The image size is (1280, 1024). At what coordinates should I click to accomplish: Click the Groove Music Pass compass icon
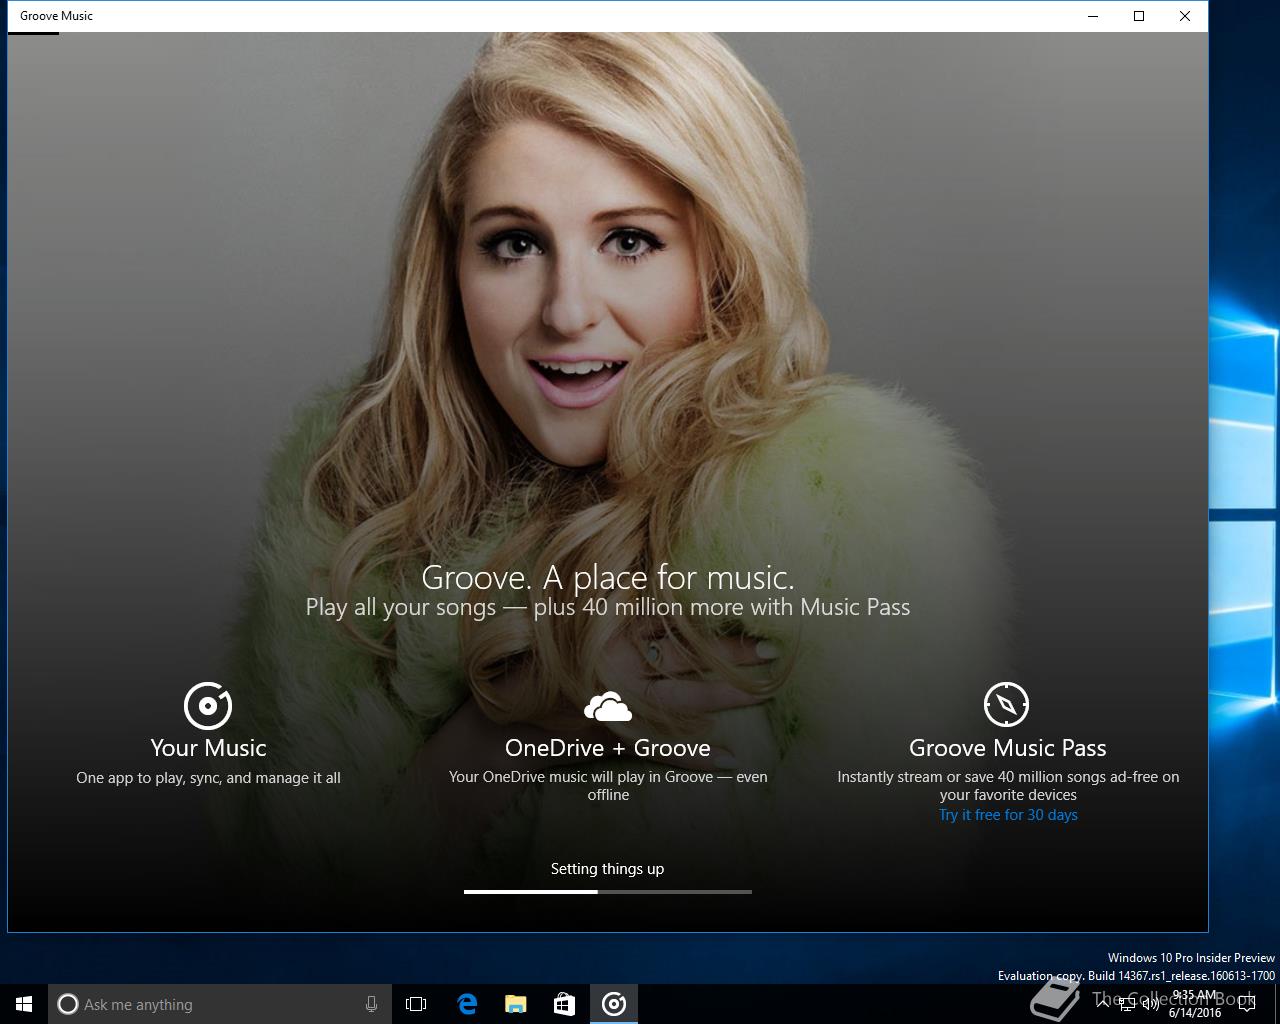[1006, 705]
